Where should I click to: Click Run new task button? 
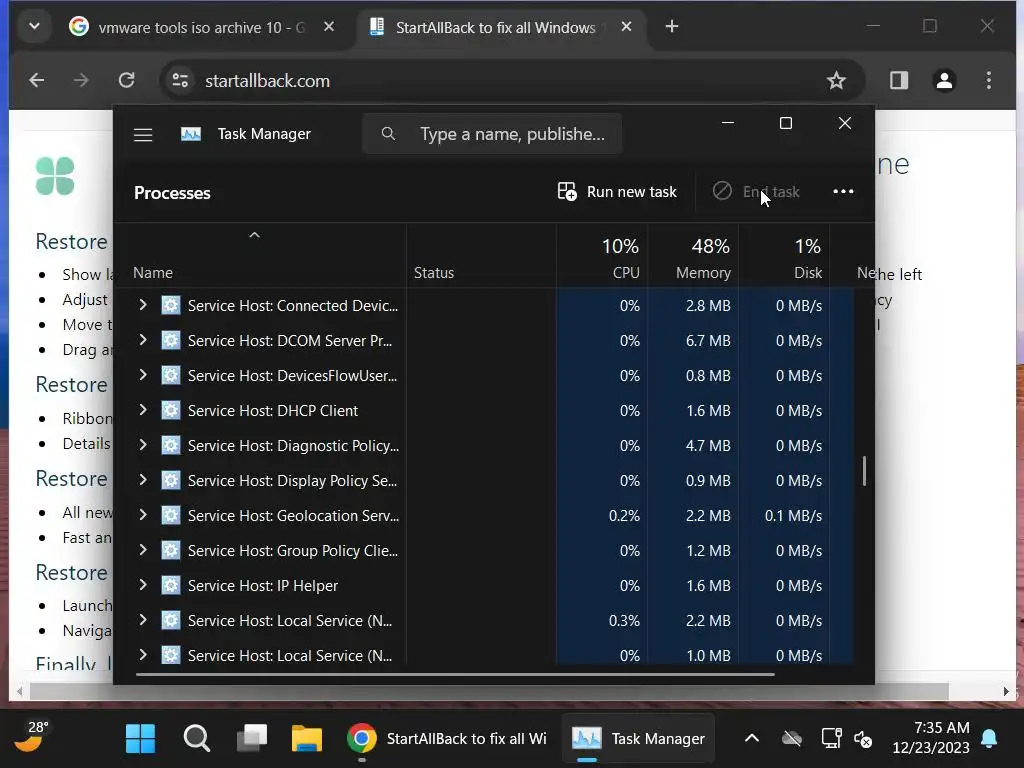(616, 191)
